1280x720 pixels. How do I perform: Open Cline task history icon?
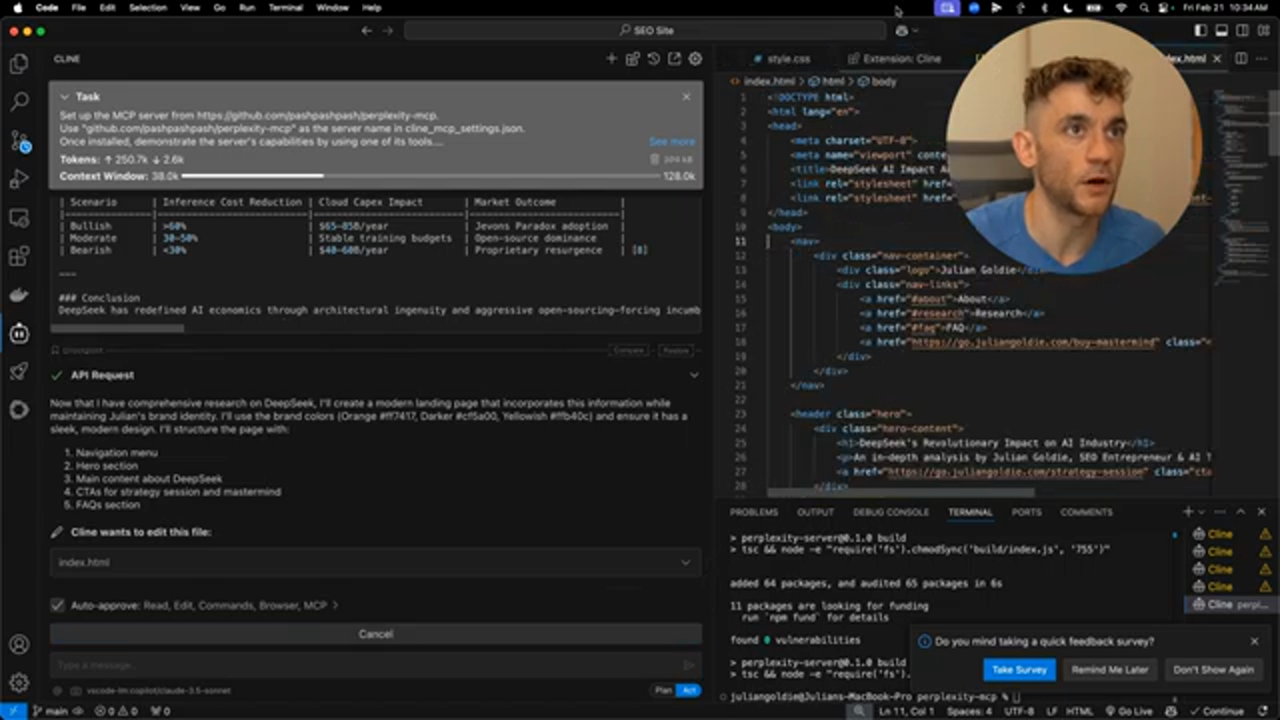653,59
